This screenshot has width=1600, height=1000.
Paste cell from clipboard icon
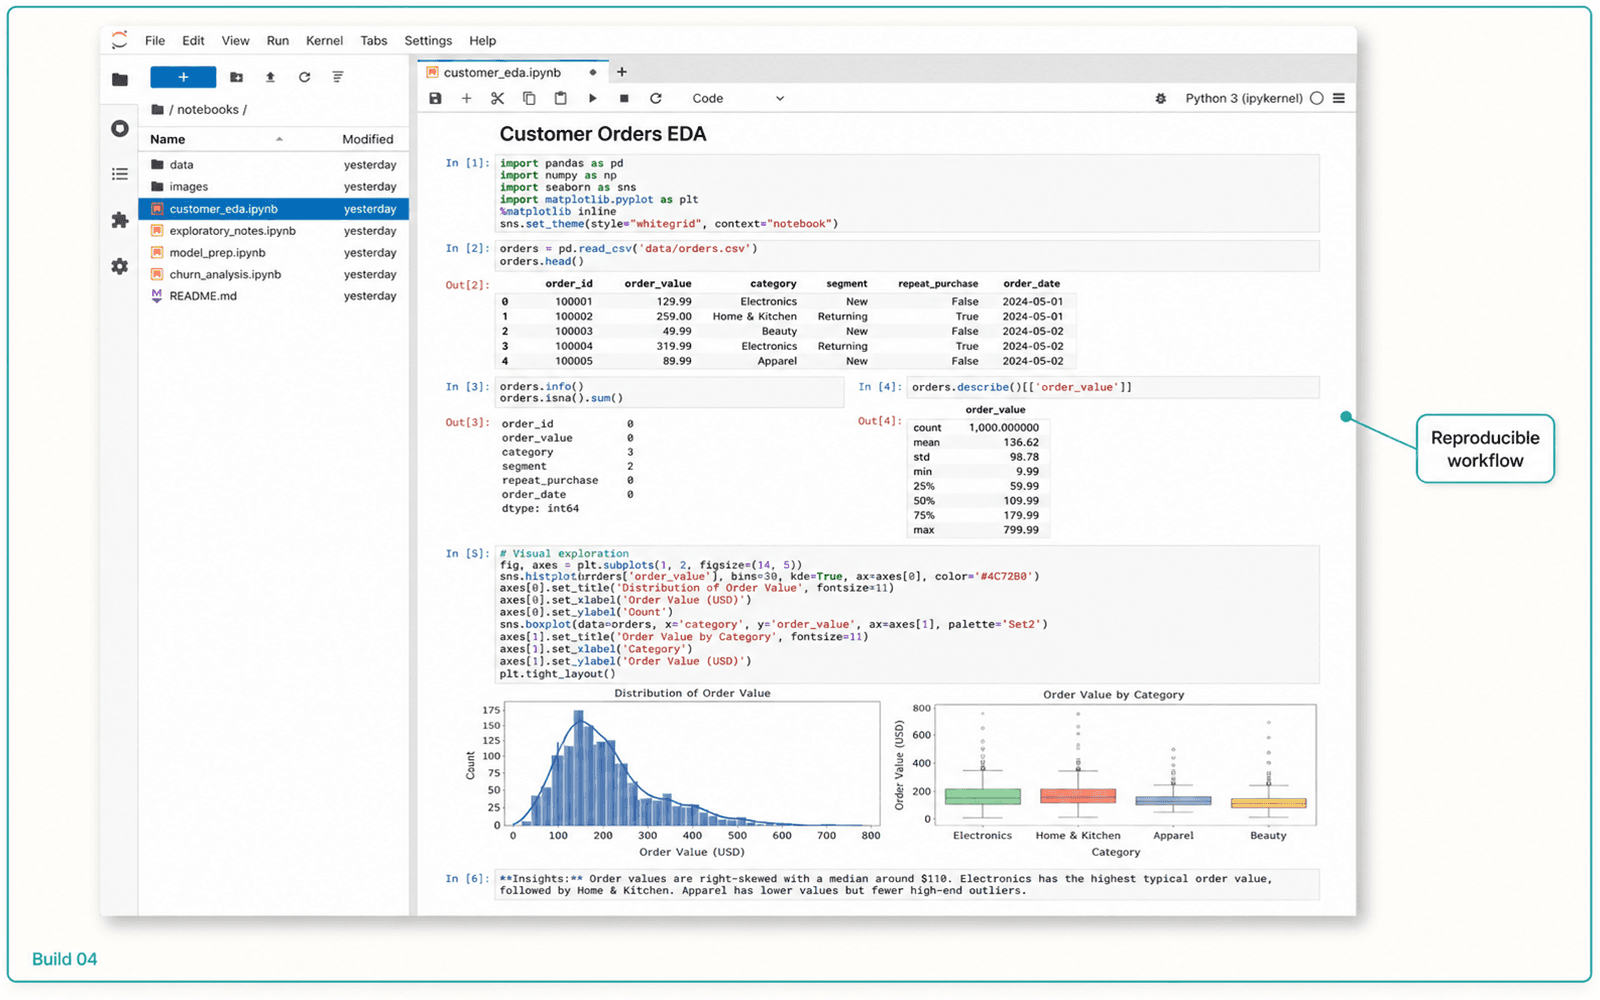[560, 98]
